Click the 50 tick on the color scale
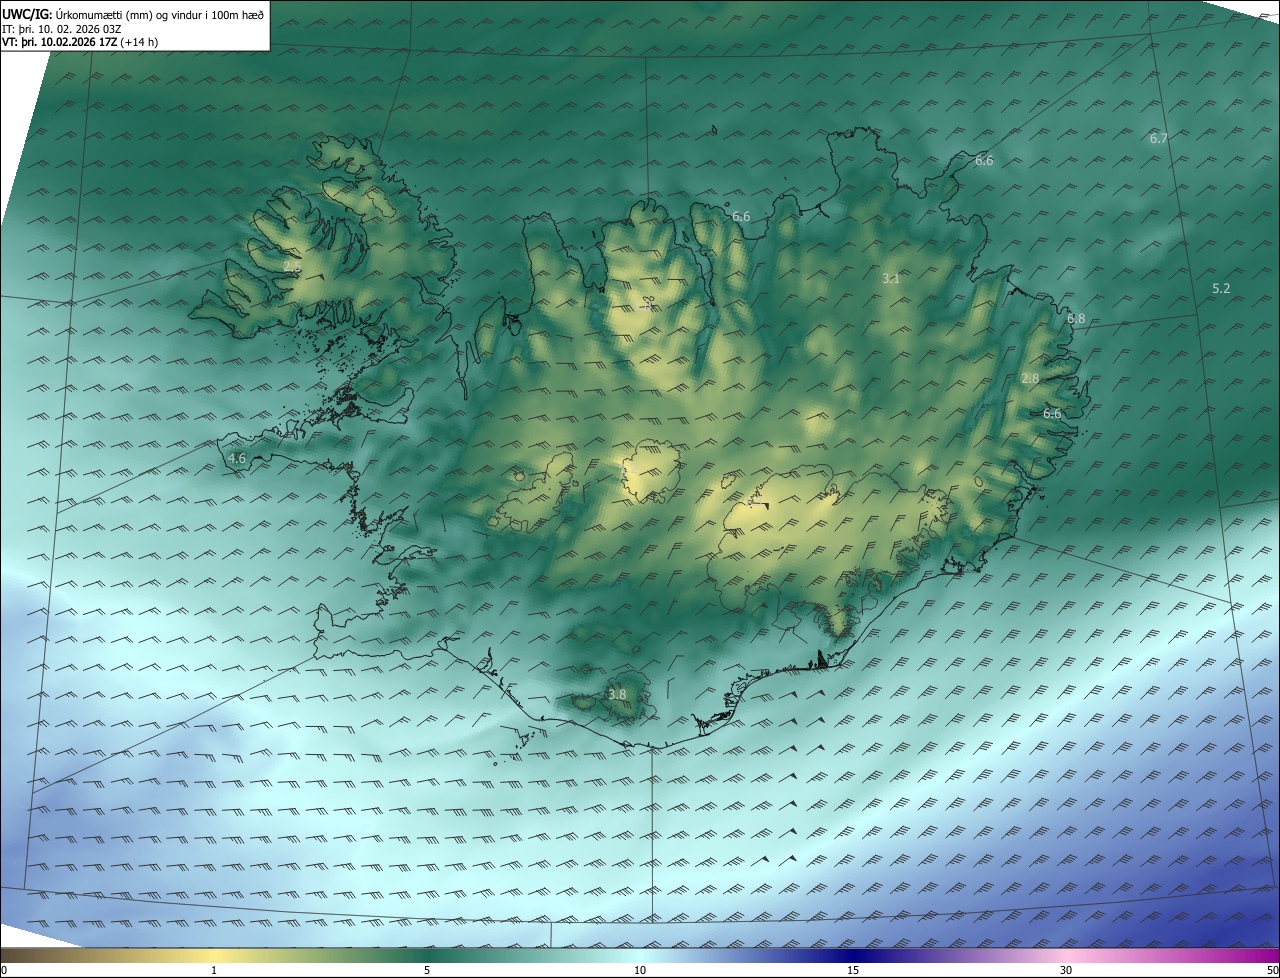 (x=1272, y=971)
